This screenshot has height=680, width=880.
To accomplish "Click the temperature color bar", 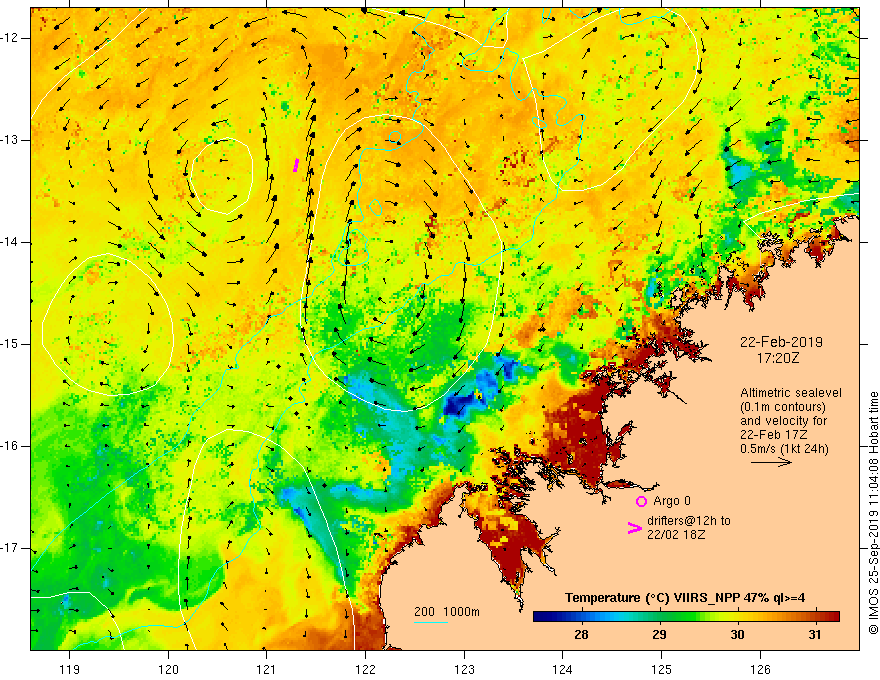I will point(686,617).
